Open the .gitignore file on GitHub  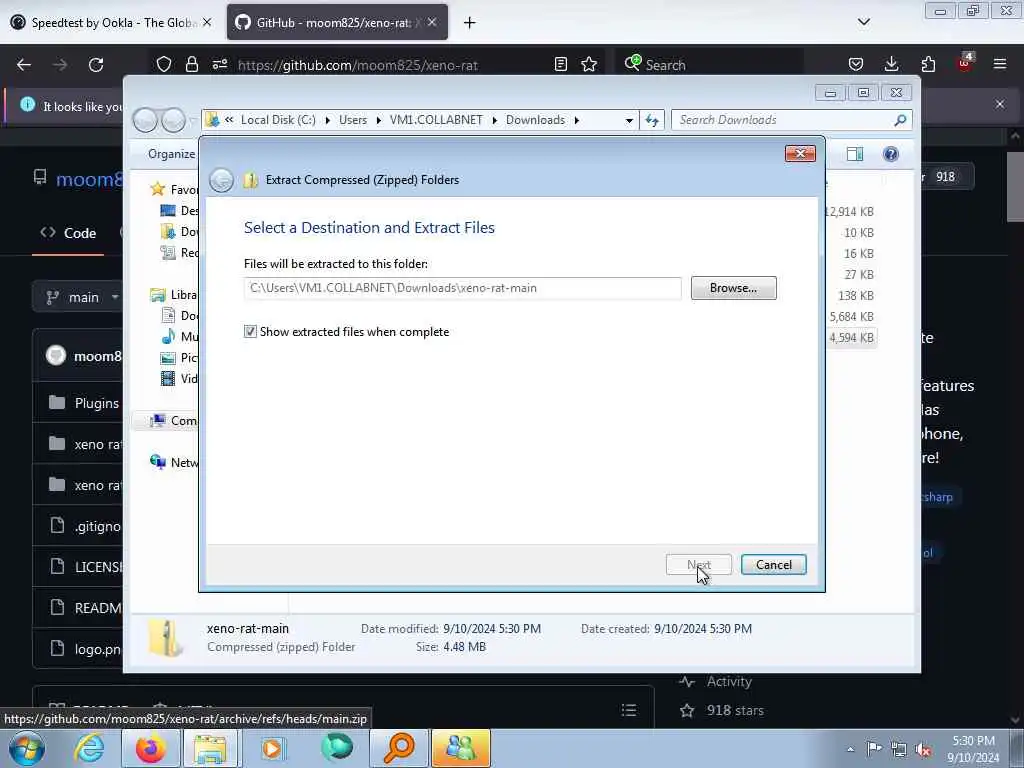(97, 526)
